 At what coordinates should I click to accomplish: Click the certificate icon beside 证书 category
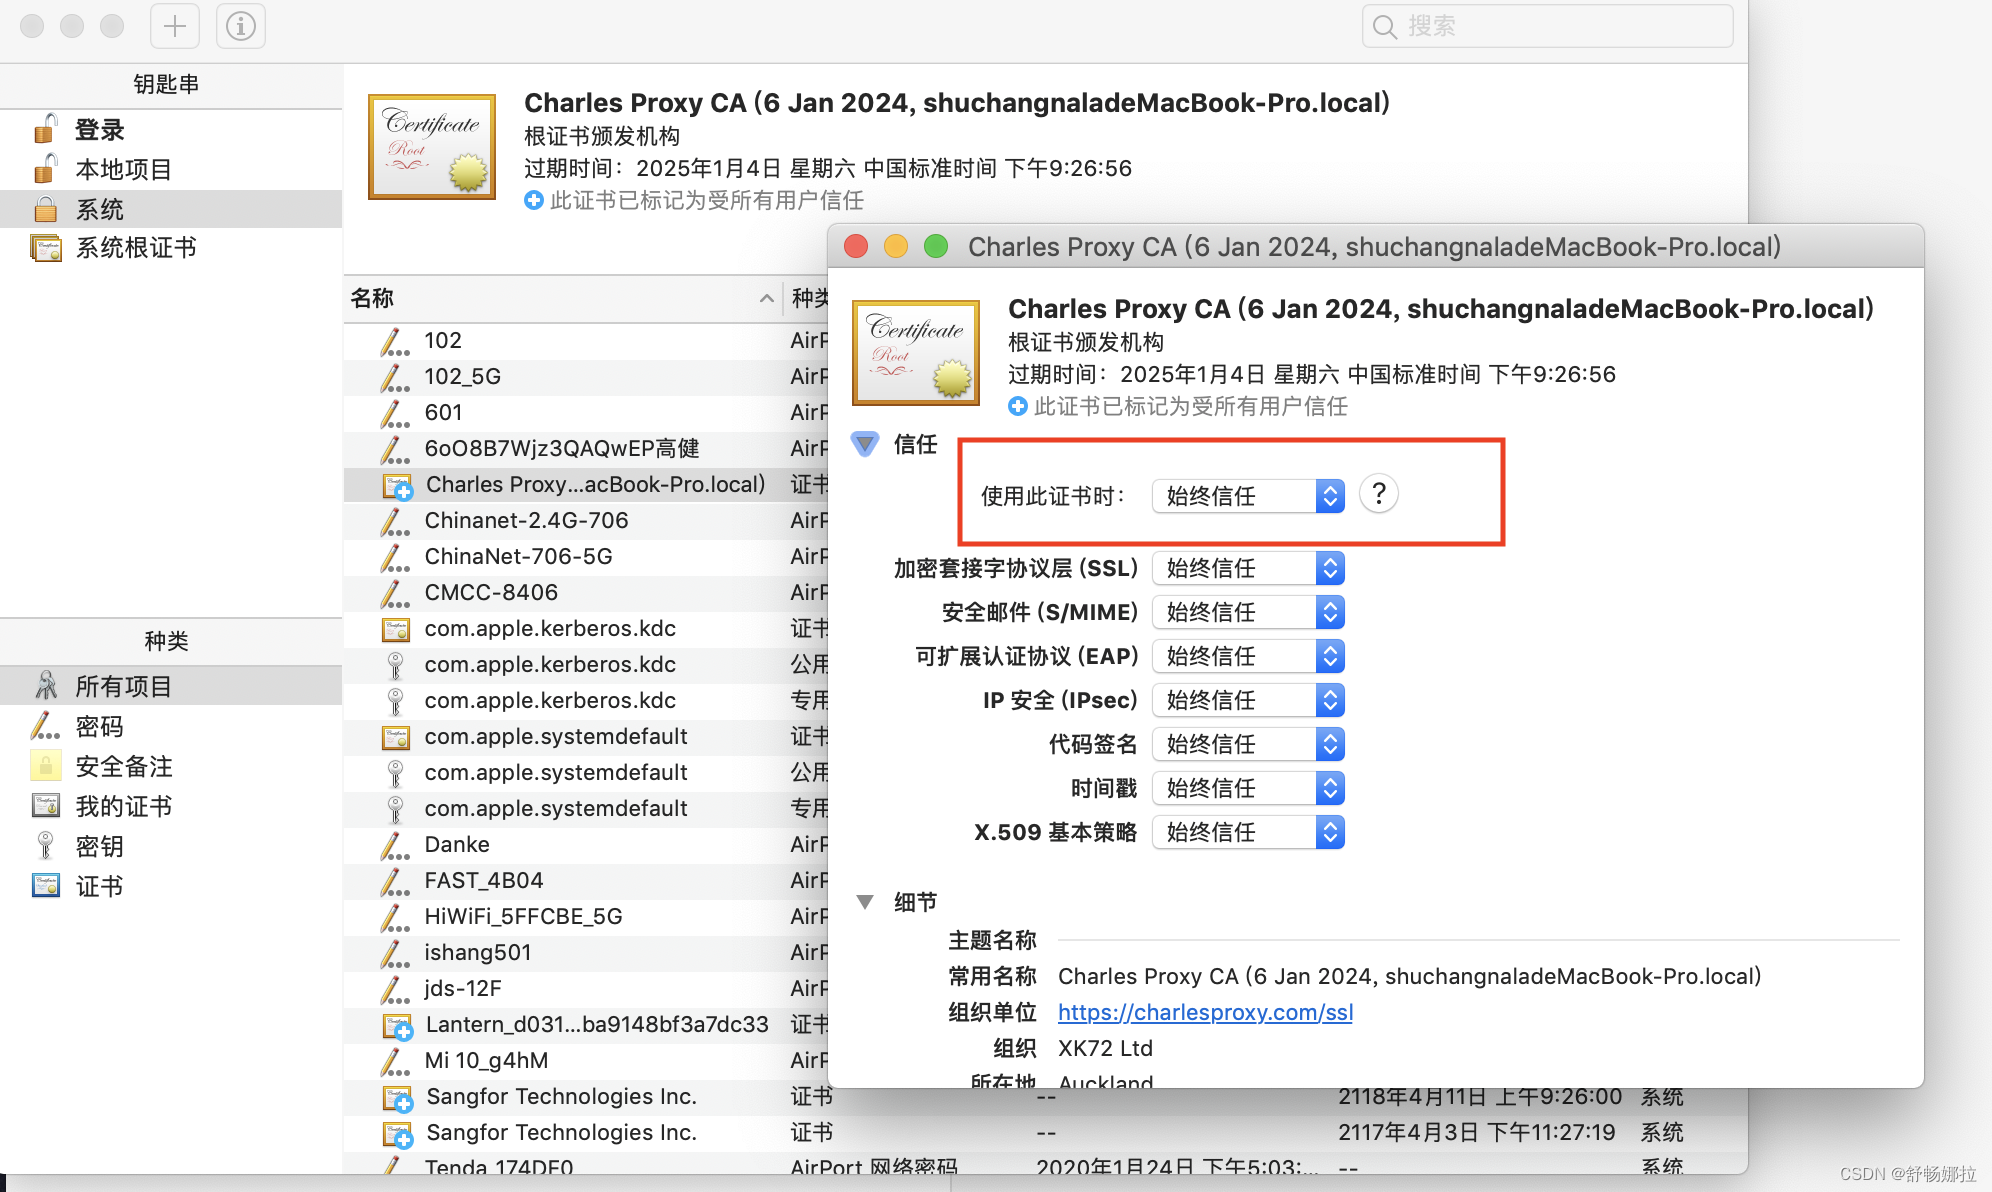pos(46,886)
